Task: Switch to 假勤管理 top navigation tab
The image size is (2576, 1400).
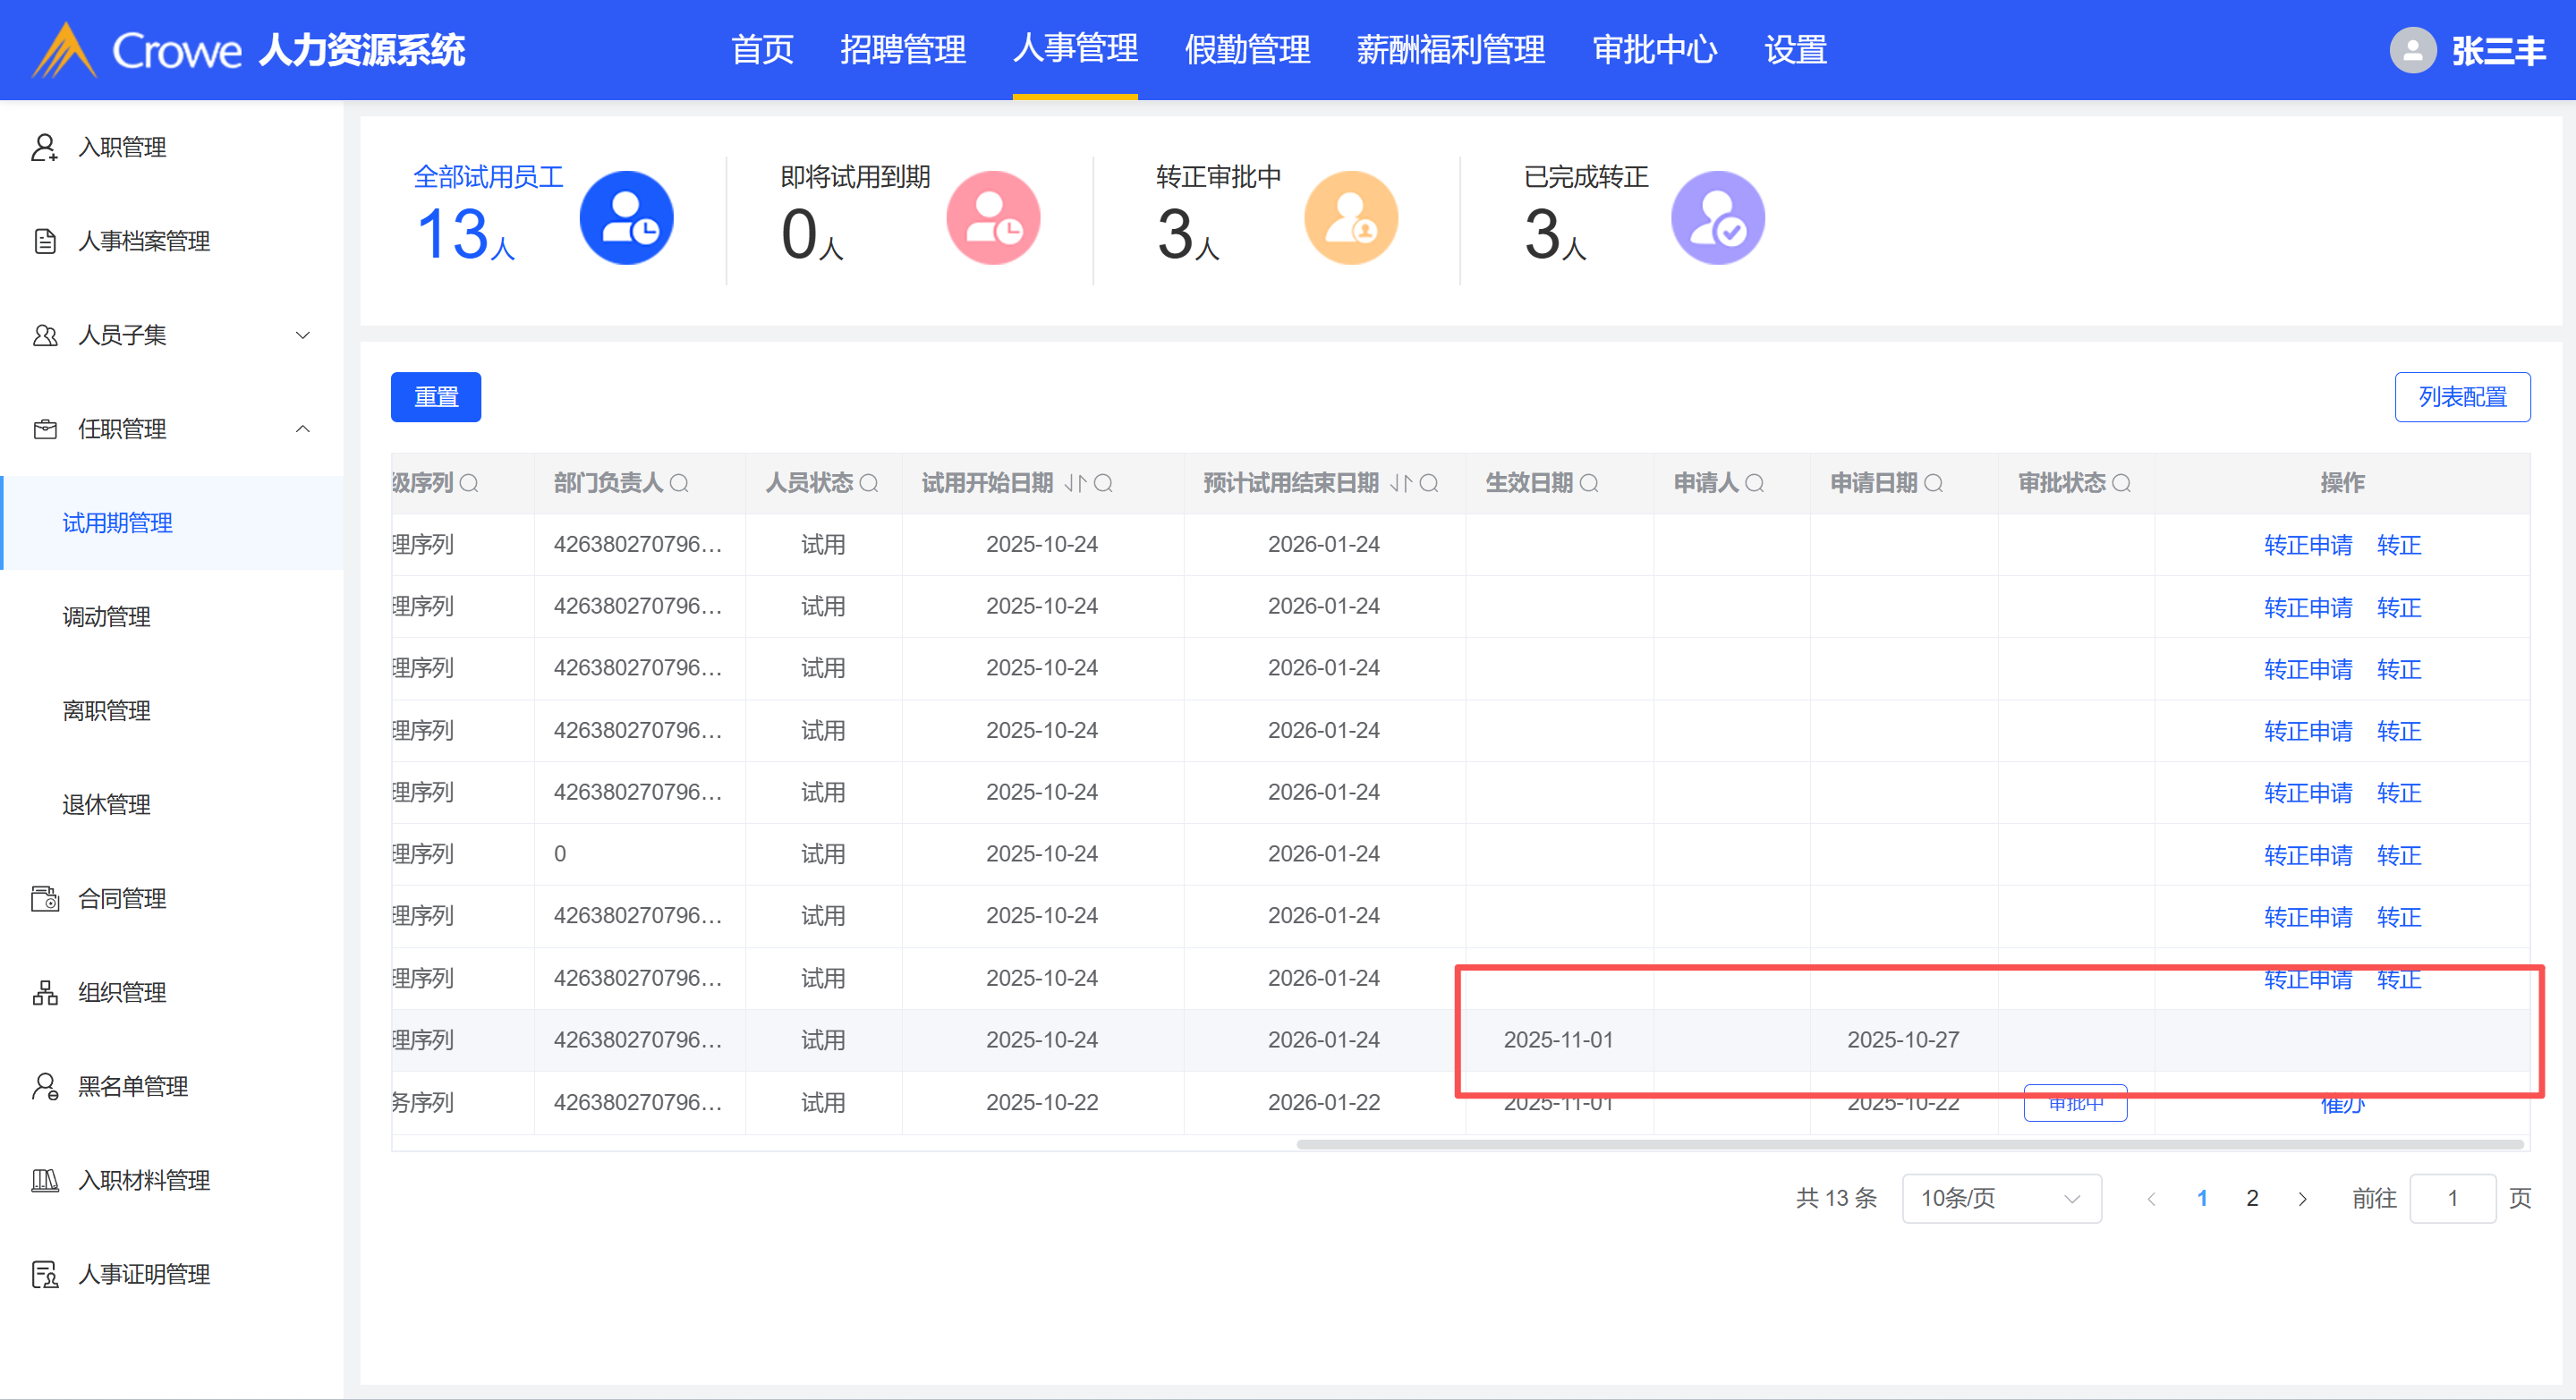Action: point(1246,50)
